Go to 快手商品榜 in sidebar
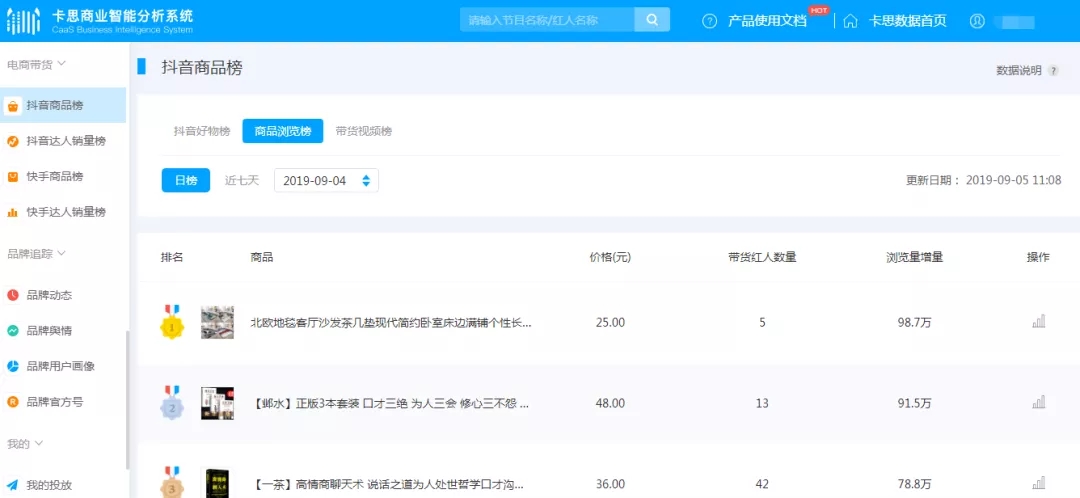Image resolution: width=1080 pixels, height=498 pixels. 55,177
